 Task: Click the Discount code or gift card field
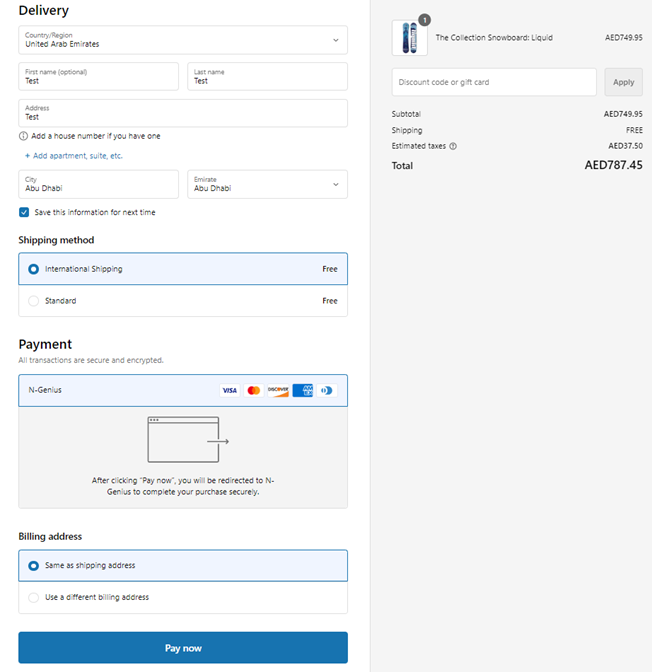pyautogui.click(x=494, y=82)
